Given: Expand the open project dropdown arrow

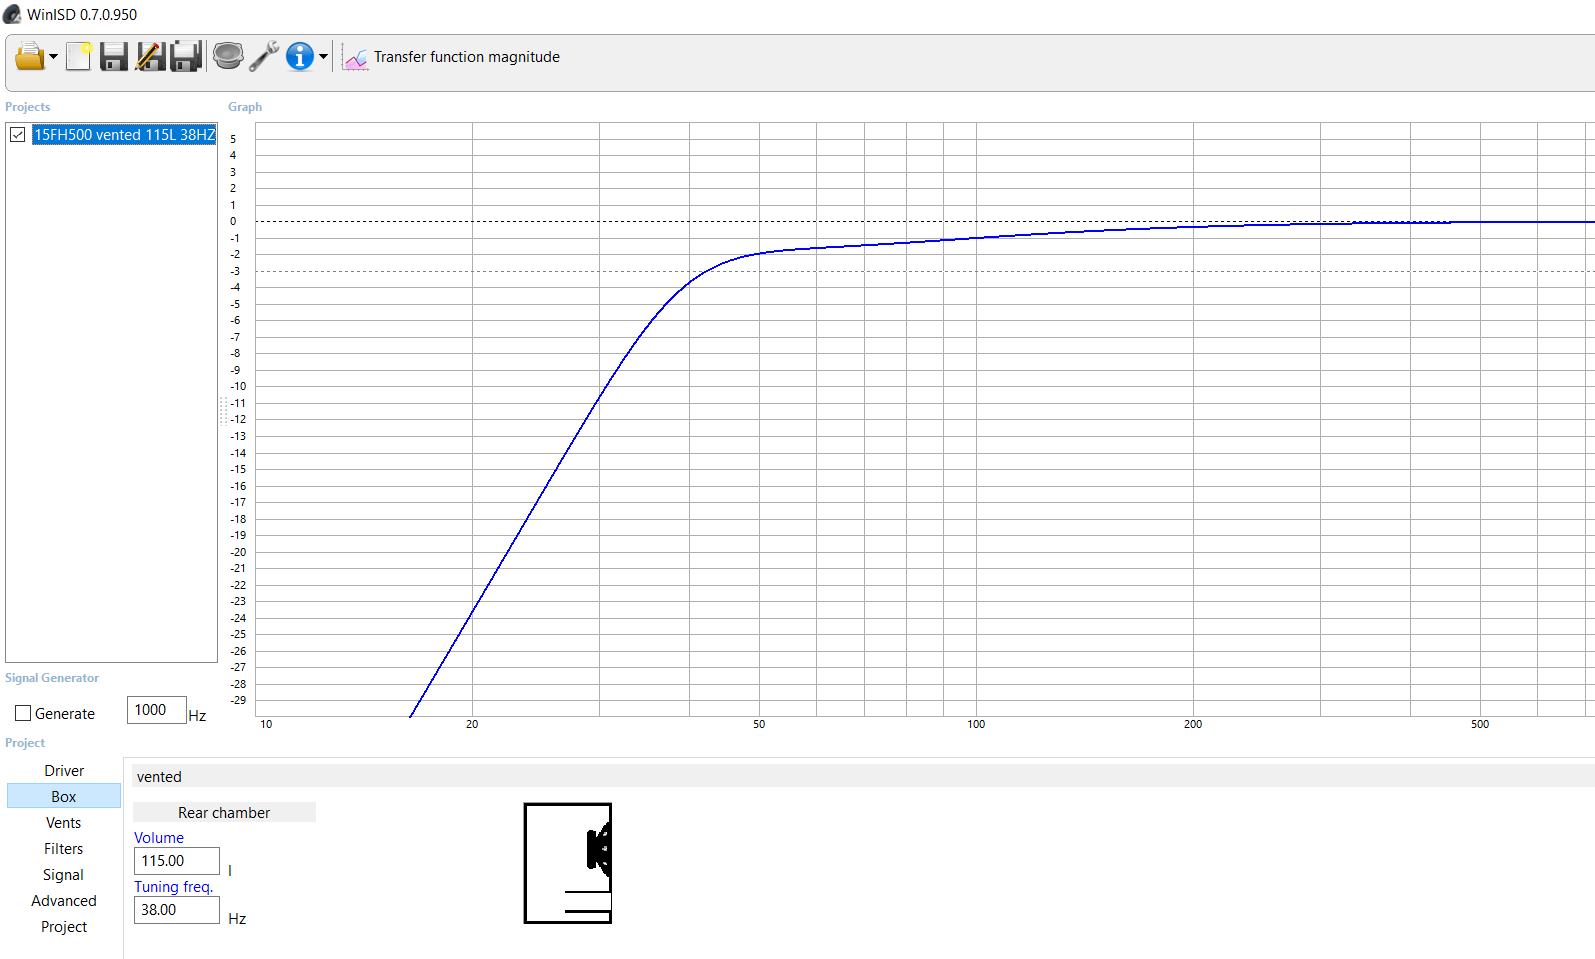Looking at the screenshot, I should click(x=53, y=57).
